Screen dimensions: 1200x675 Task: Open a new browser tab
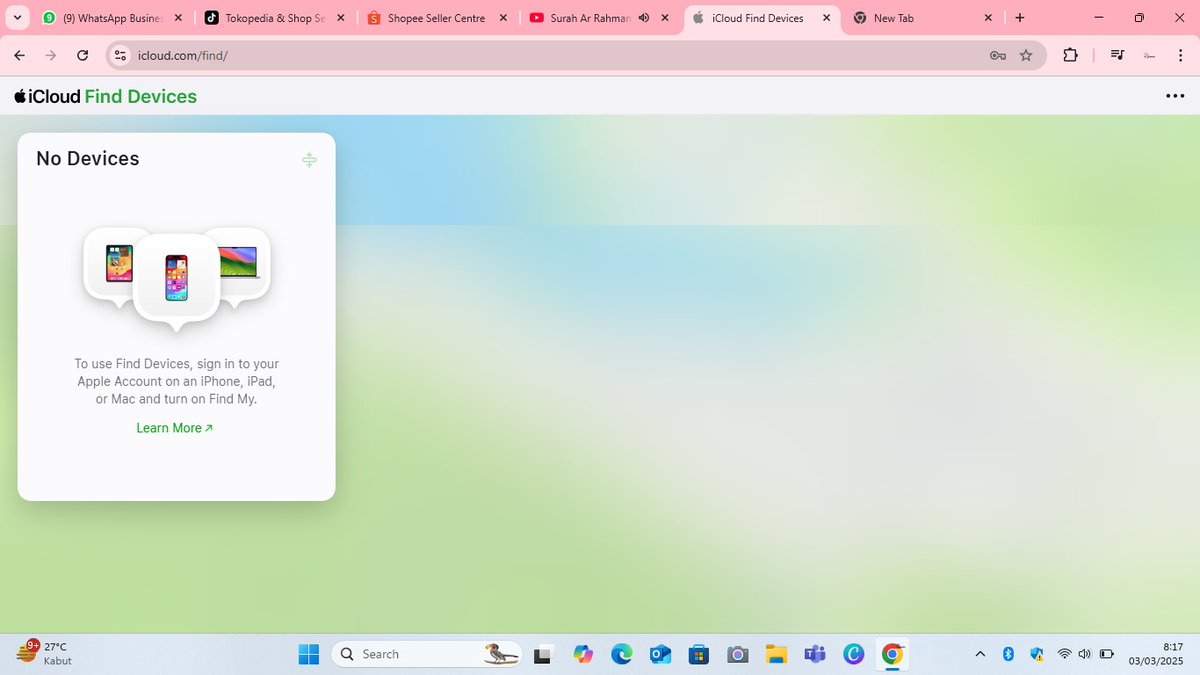click(1020, 18)
